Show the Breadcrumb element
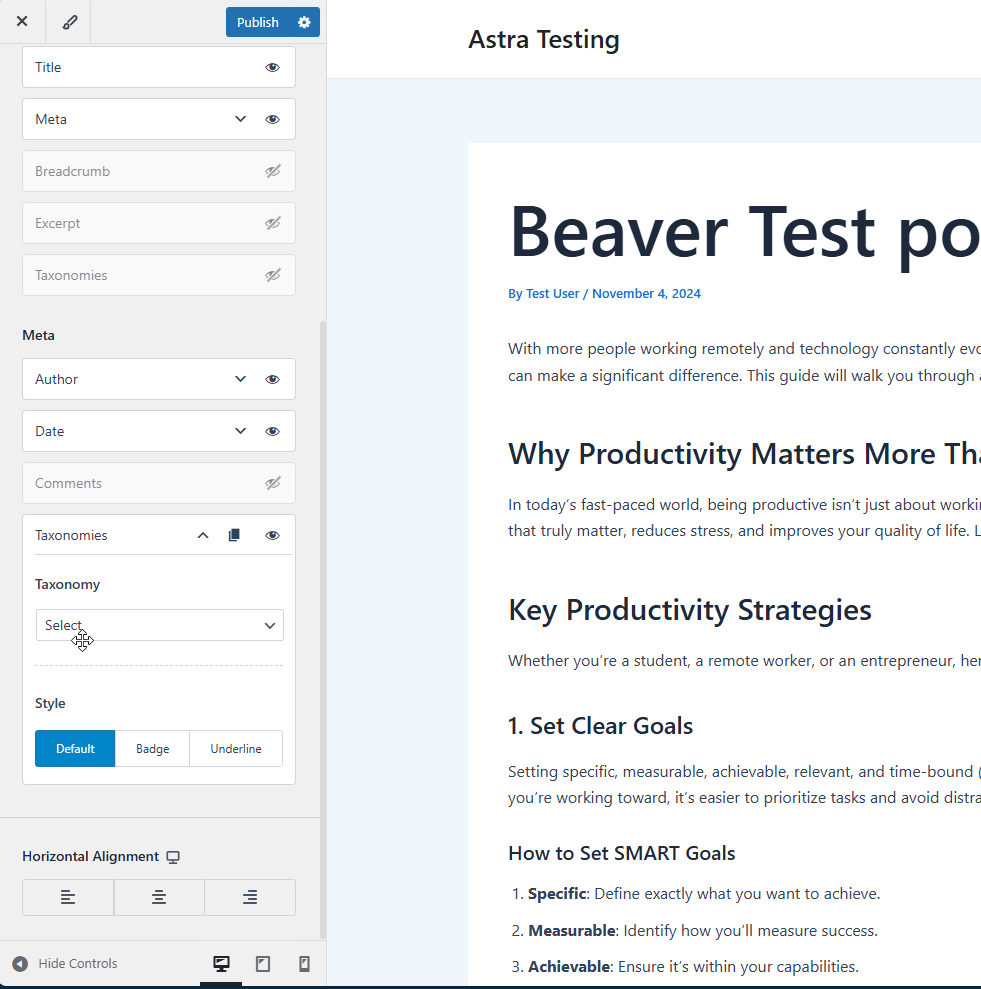This screenshot has height=989, width=981. (272, 171)
